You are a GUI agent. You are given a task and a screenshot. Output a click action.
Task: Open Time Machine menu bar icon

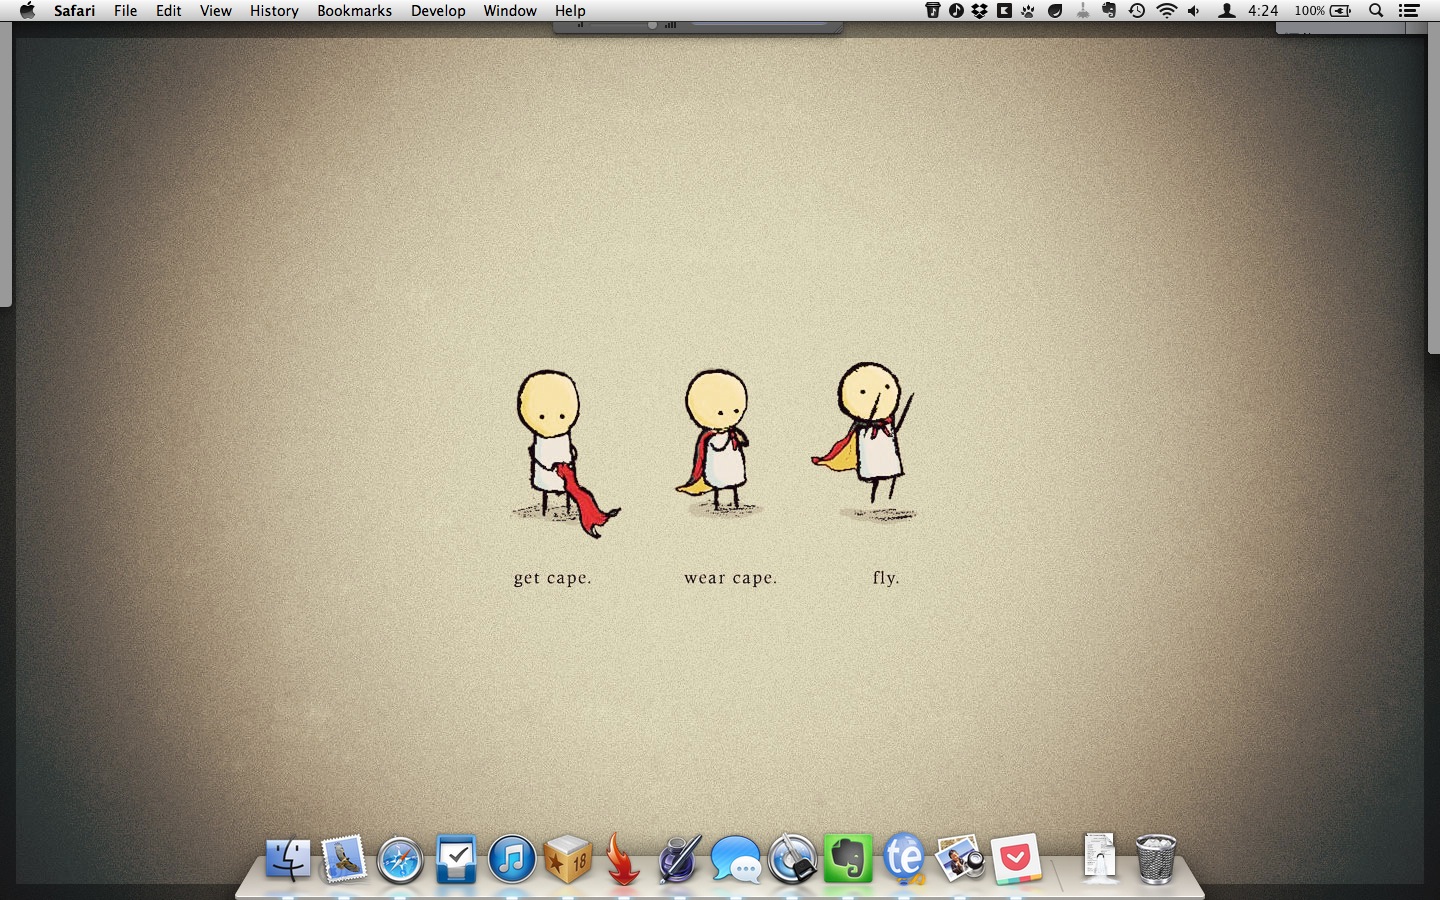(1137, 11)
